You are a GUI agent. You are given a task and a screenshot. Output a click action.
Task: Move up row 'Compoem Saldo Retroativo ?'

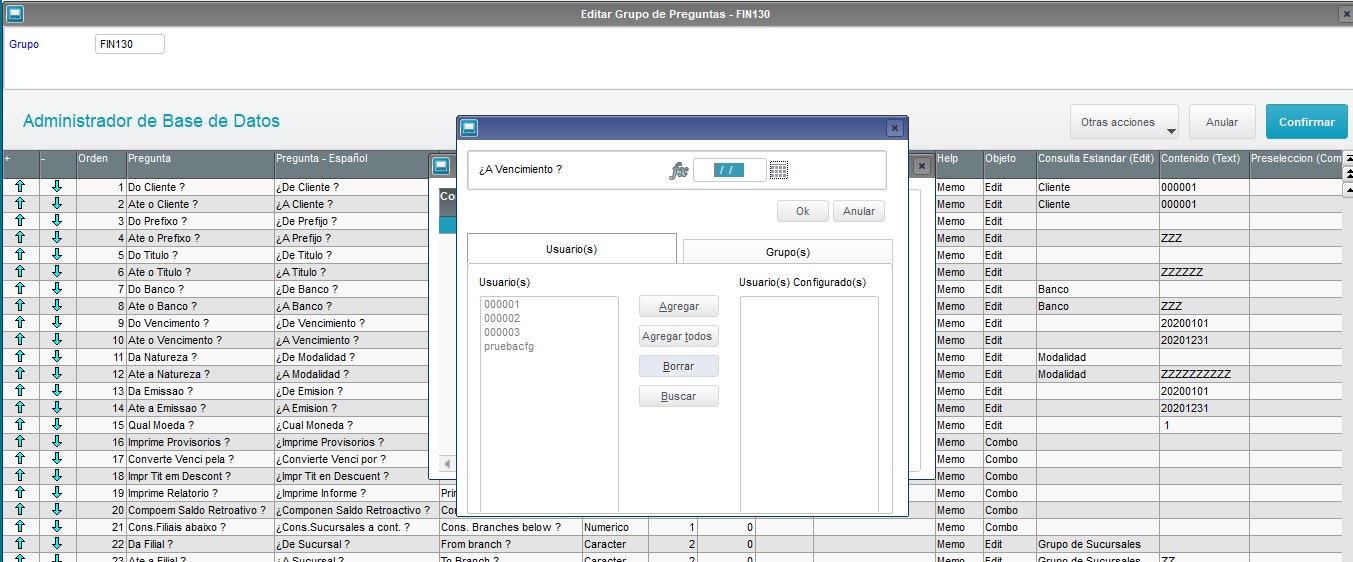[x=19, y=510]
